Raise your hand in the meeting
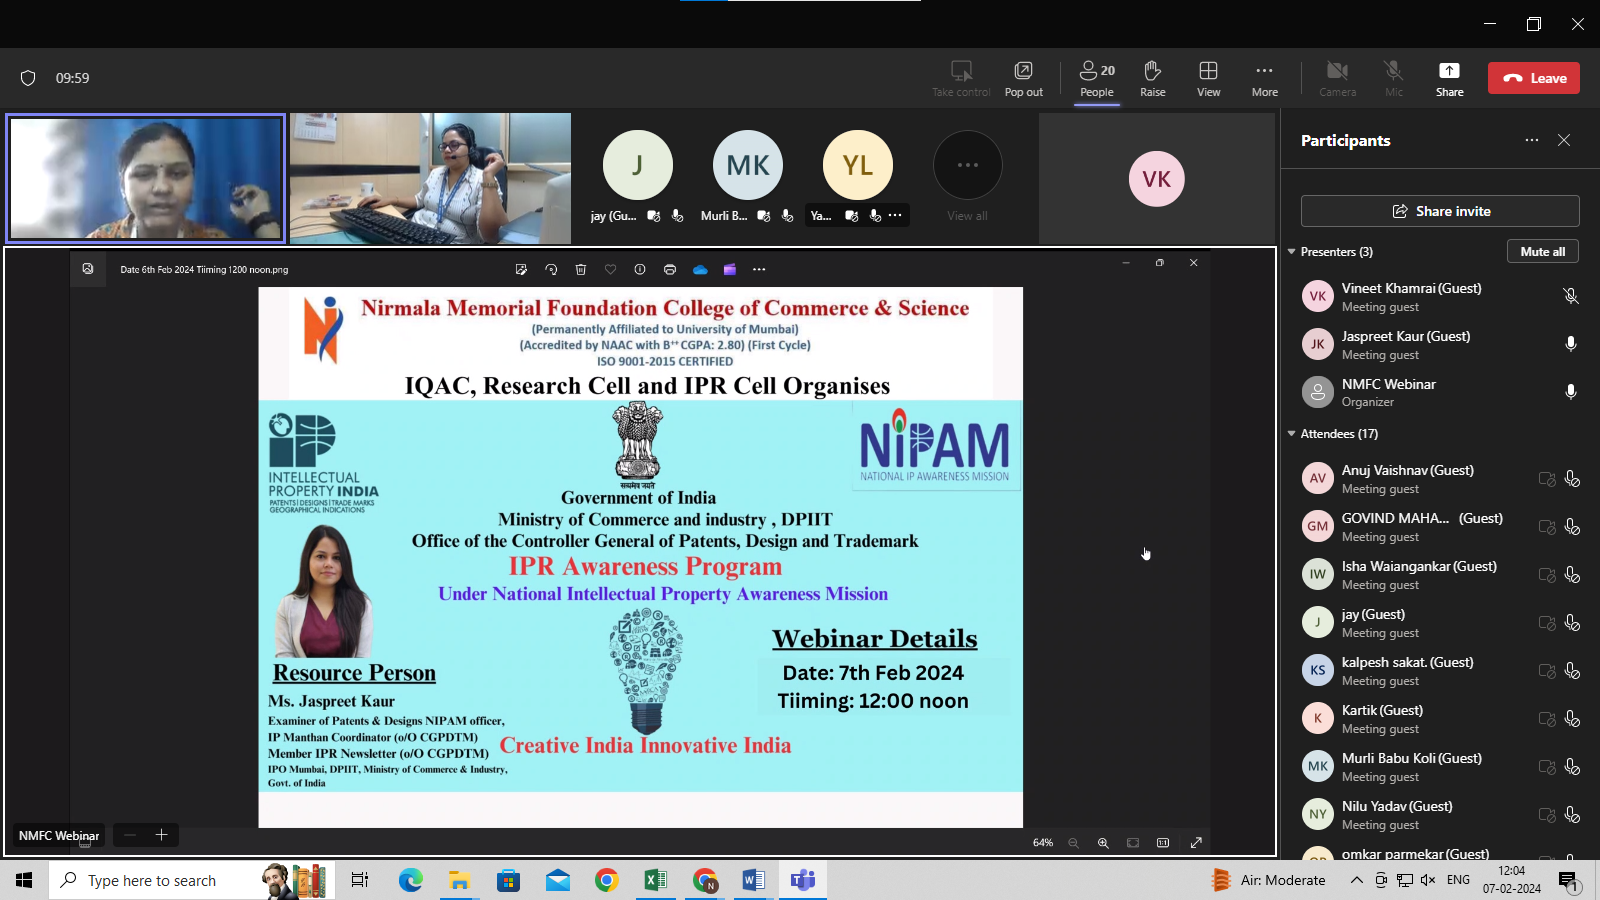Image resolution: width=1600 pixels, height=900 pixels. tap(1152, 78)
